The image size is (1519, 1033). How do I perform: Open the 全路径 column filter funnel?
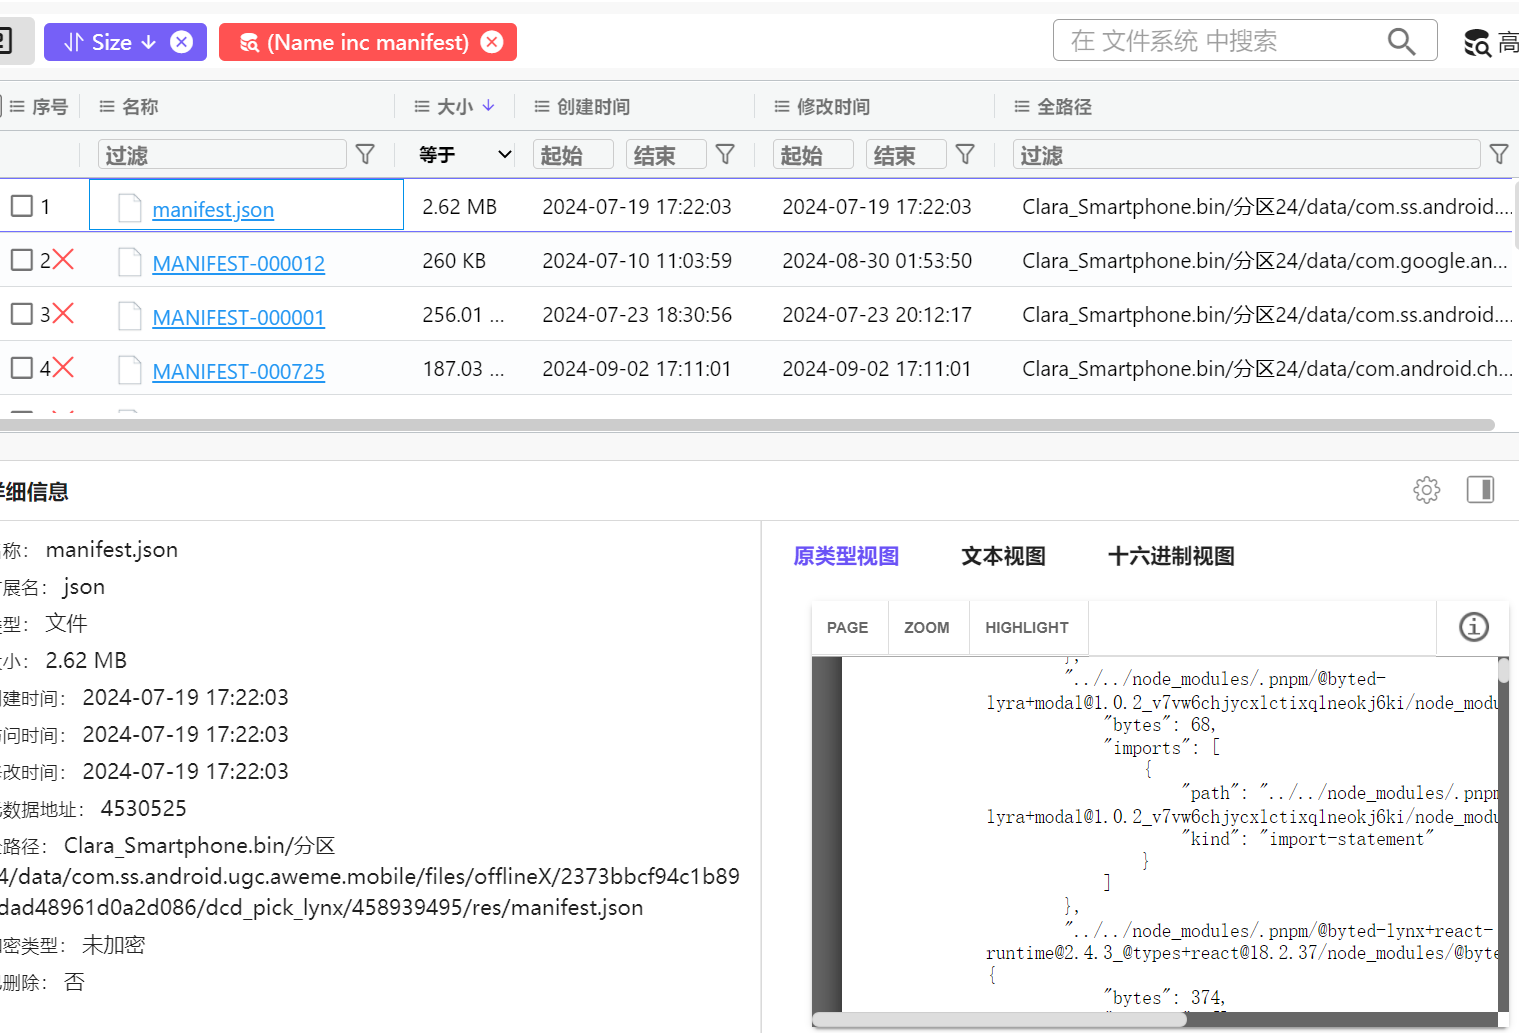[x=1498, y=153]
